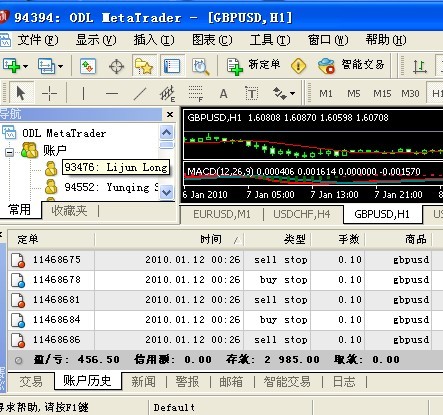Select account 94552: Yunqing
This screenshot has width=443, height=415.
click(112, 187)
